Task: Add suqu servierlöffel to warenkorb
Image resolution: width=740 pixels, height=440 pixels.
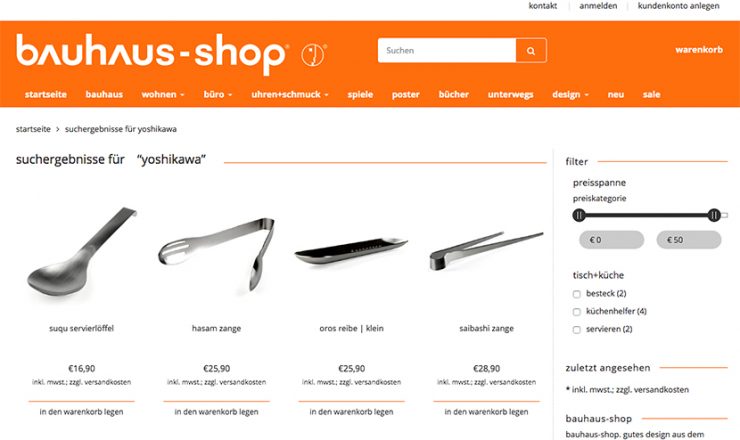Action: [82, 412]
